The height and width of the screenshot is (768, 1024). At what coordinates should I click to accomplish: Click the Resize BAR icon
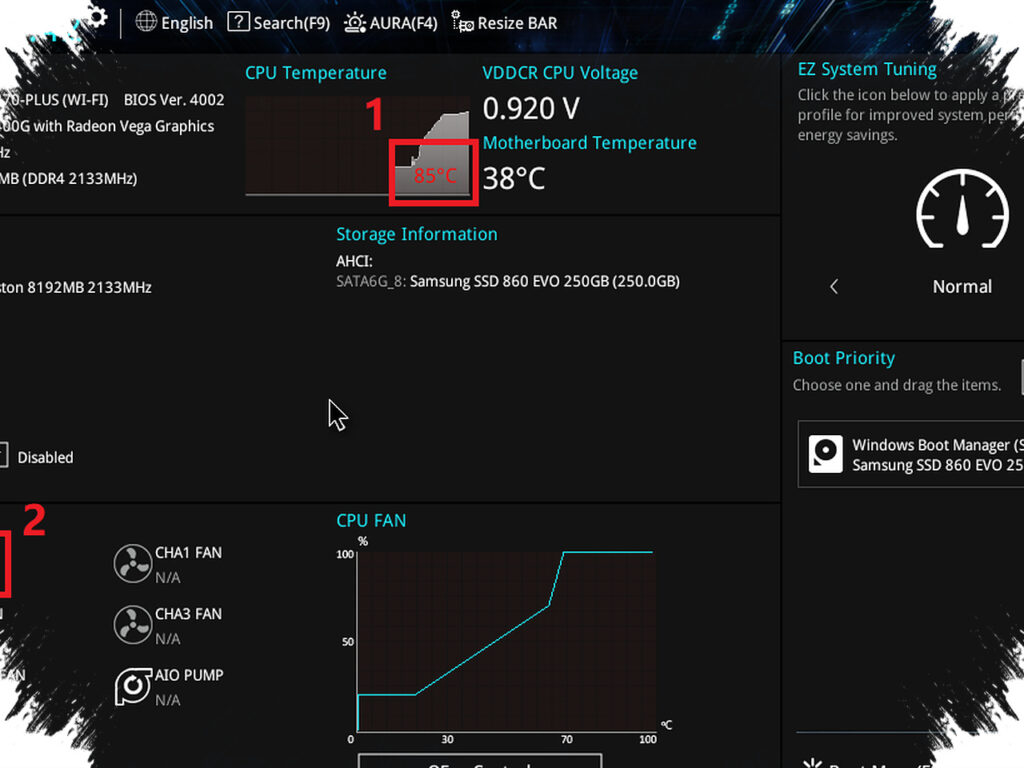click(462, 22)
